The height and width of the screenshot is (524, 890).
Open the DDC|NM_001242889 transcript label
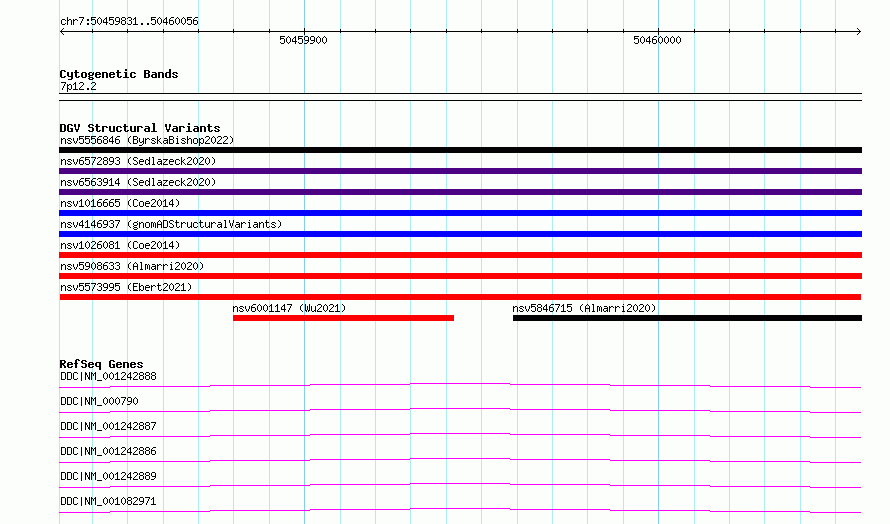[x=108, y=476]
